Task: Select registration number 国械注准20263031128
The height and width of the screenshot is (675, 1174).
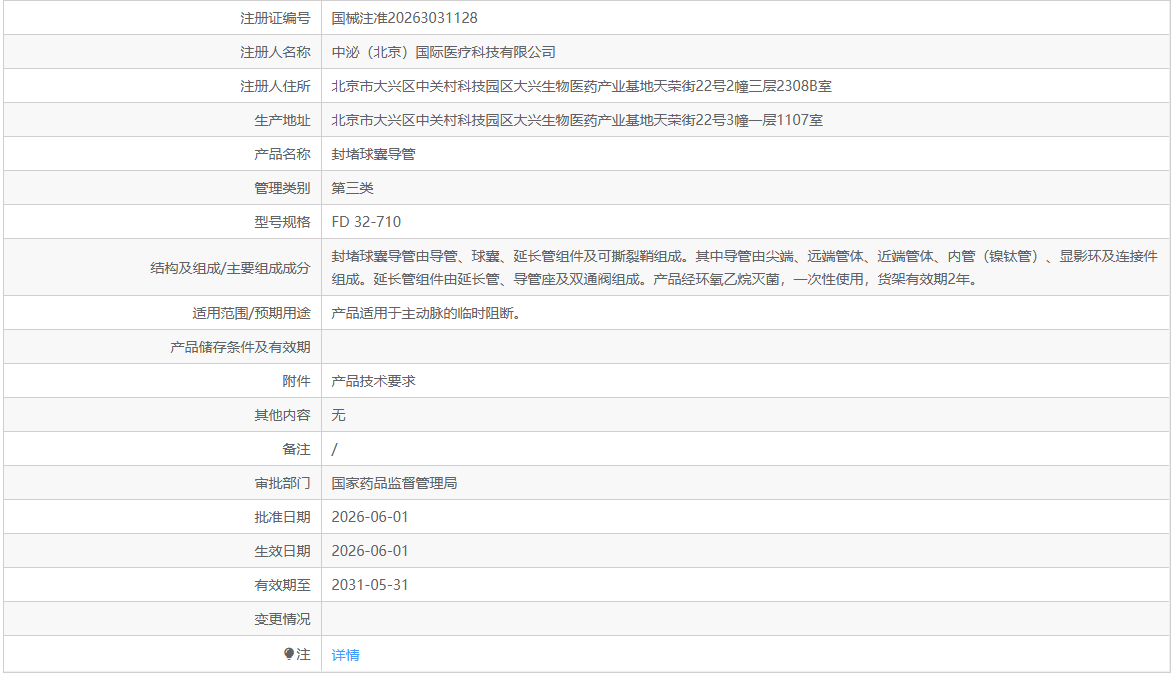Action: pos(404,18)
